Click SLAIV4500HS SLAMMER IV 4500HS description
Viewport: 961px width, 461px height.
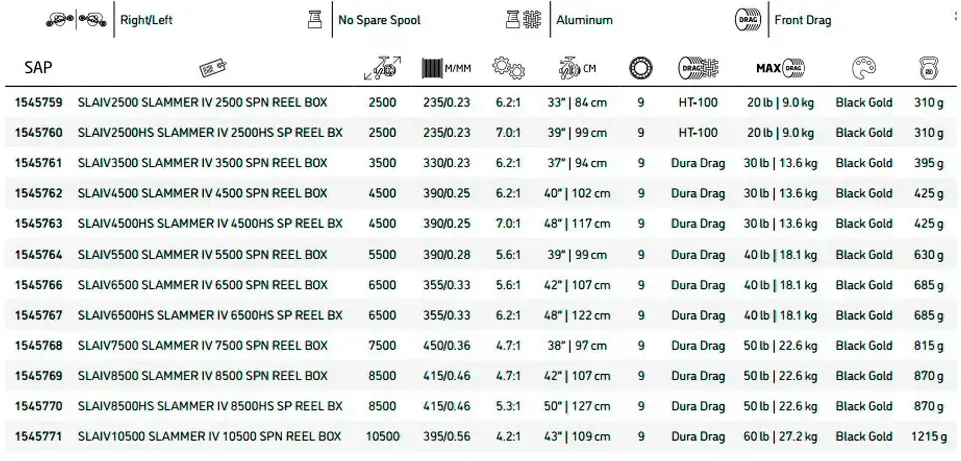tap(210, 224)
